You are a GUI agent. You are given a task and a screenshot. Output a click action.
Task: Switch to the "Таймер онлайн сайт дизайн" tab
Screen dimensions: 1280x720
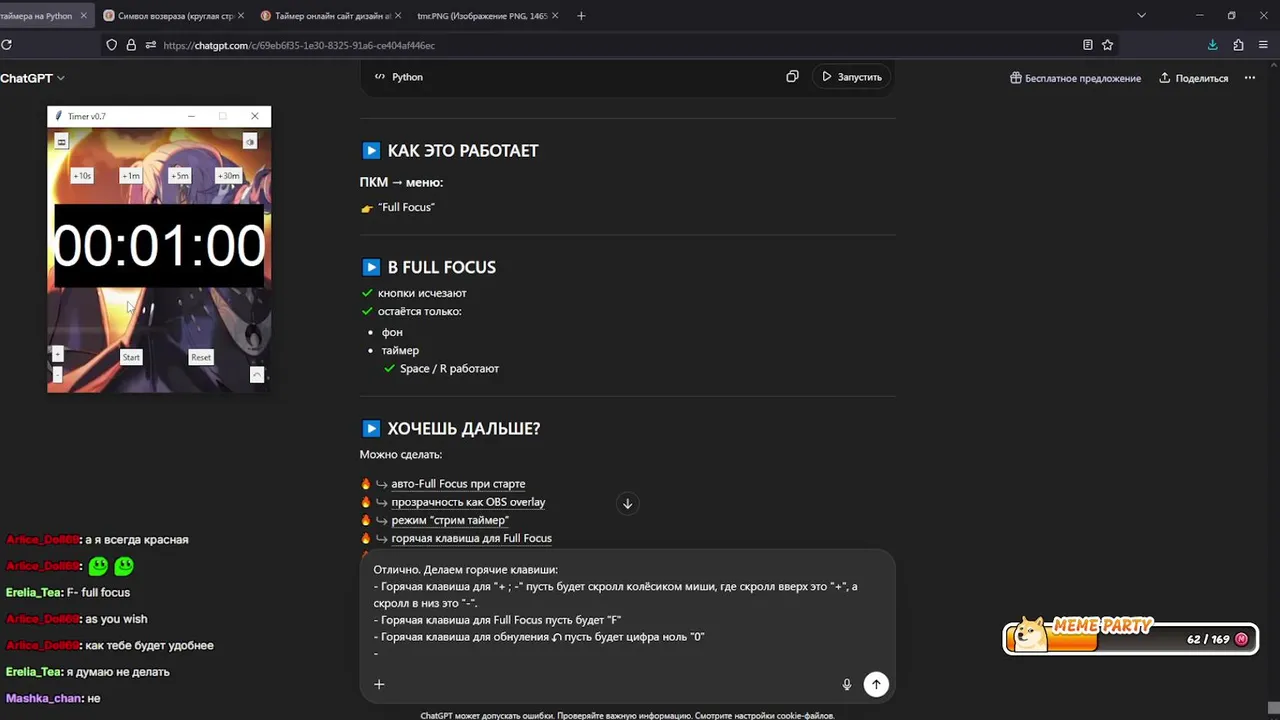click(330, 16)
